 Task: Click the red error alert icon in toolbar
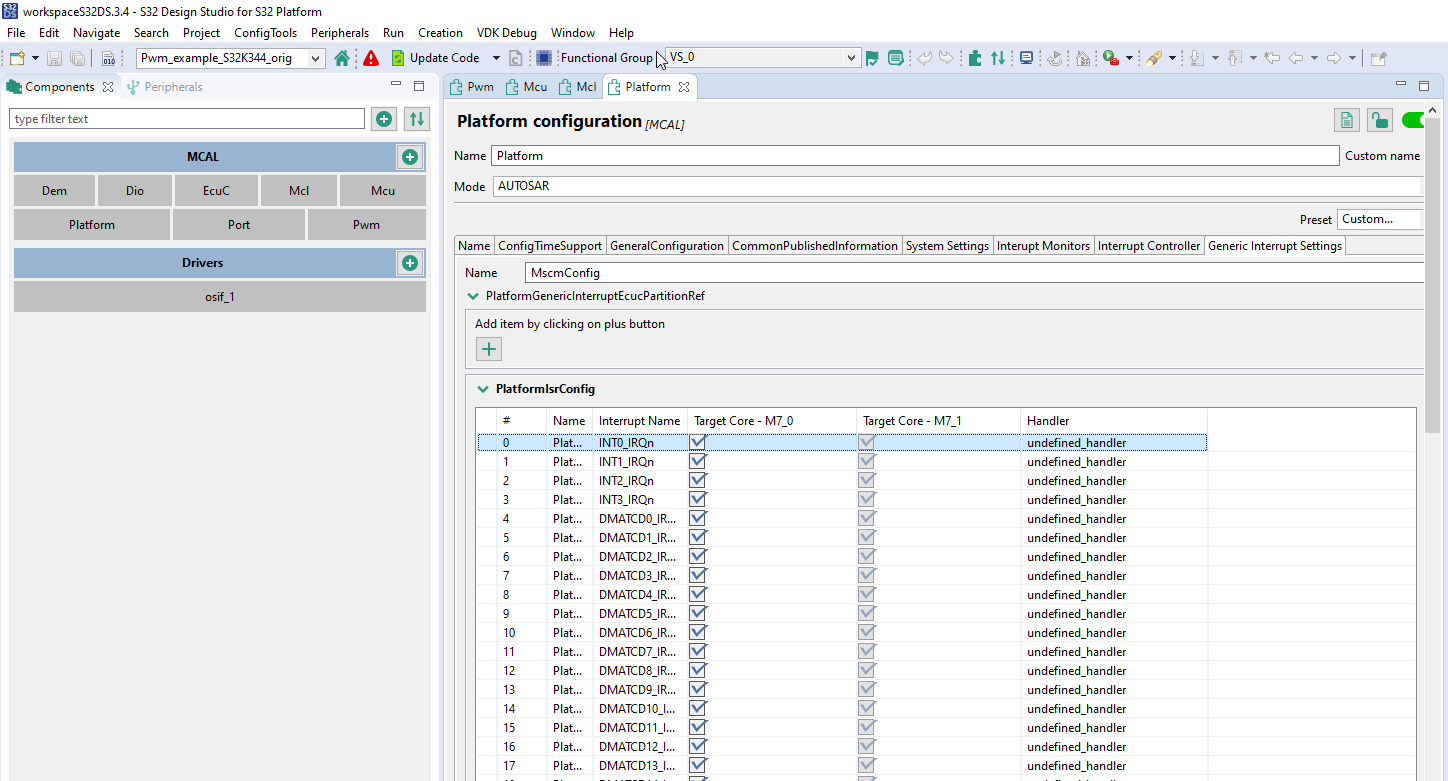[369, 57]
